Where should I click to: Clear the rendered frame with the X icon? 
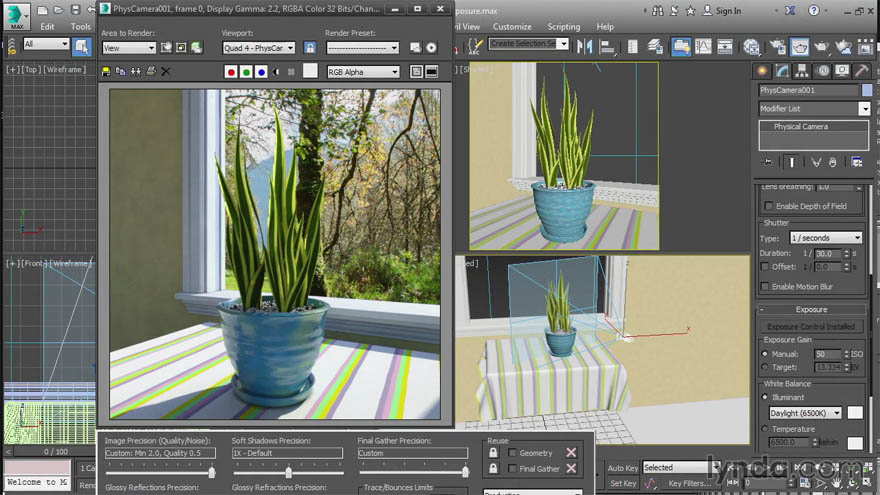coord(166,72)
